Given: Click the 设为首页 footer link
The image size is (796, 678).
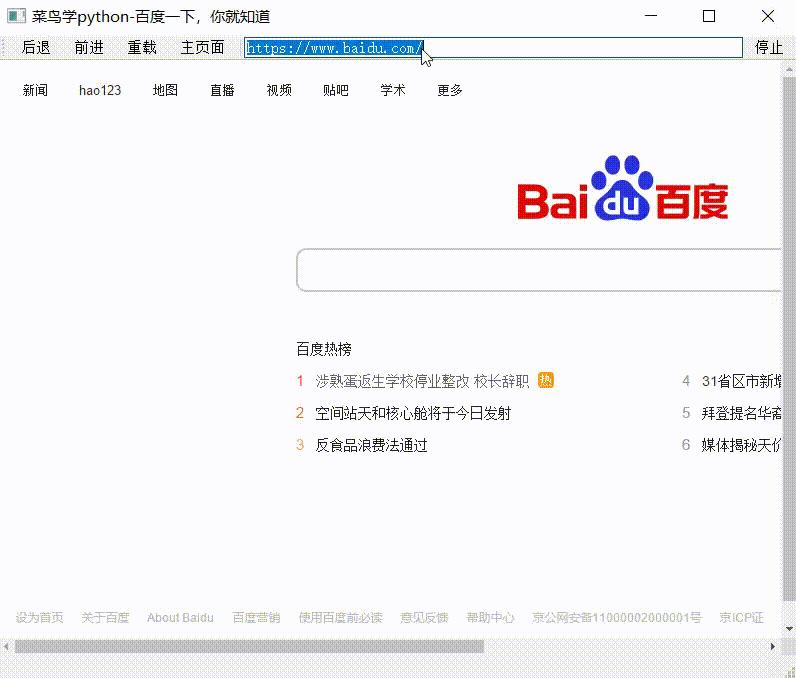Looking at the screenshot, I should [x=40, y=618].
